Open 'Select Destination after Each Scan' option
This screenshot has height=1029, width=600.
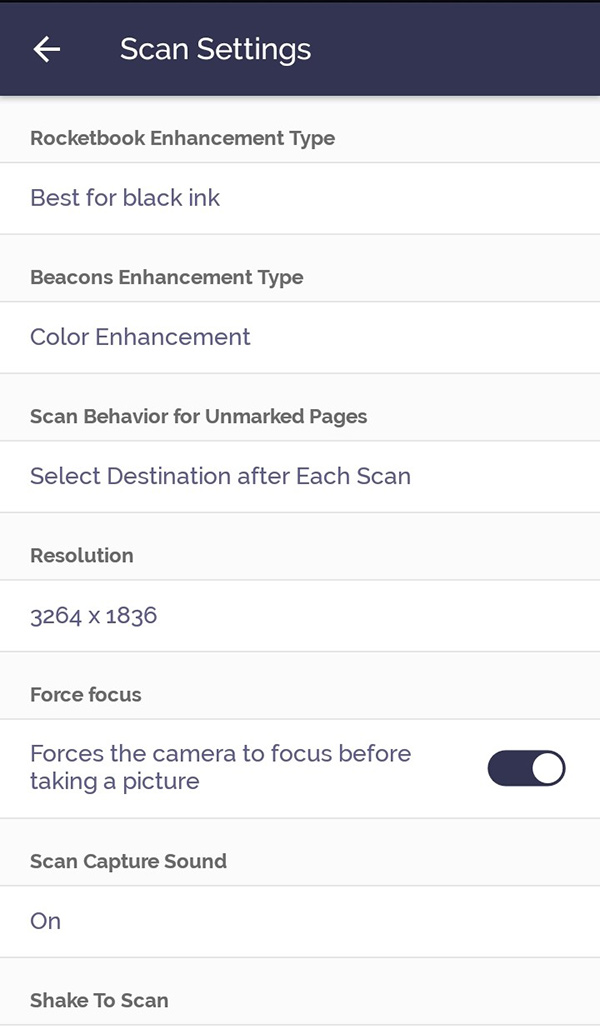pyautogui.click(x=220, y=476)
